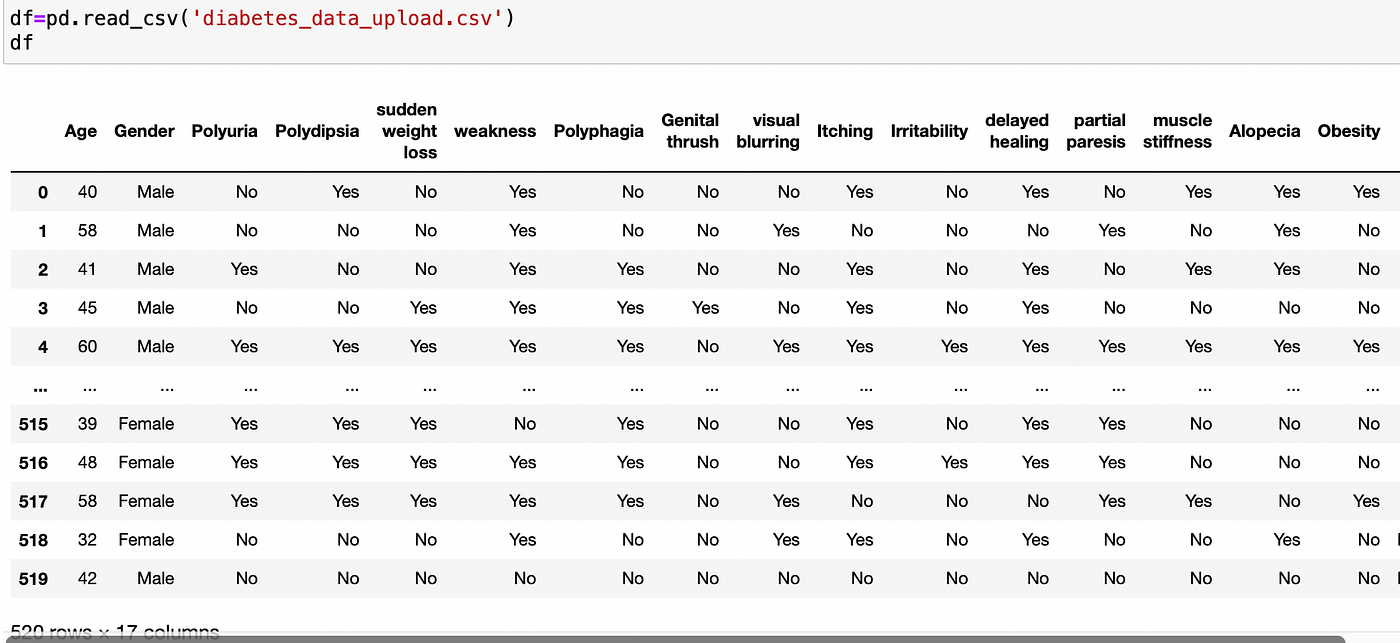Click the Polyuria column header
Screen dimensions: 1400x643
pyautogui.click(x=224, y=131)
